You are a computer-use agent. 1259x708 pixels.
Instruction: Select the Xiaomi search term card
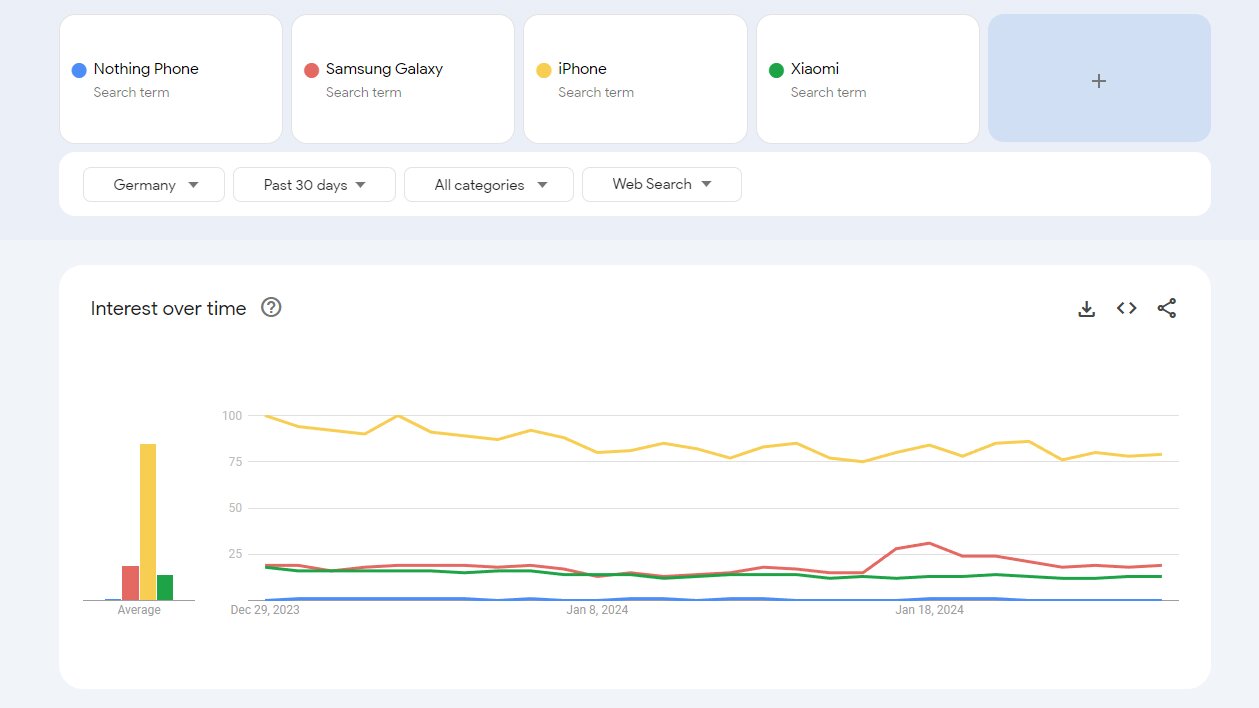pyautogui.click(x=867, y=80)
